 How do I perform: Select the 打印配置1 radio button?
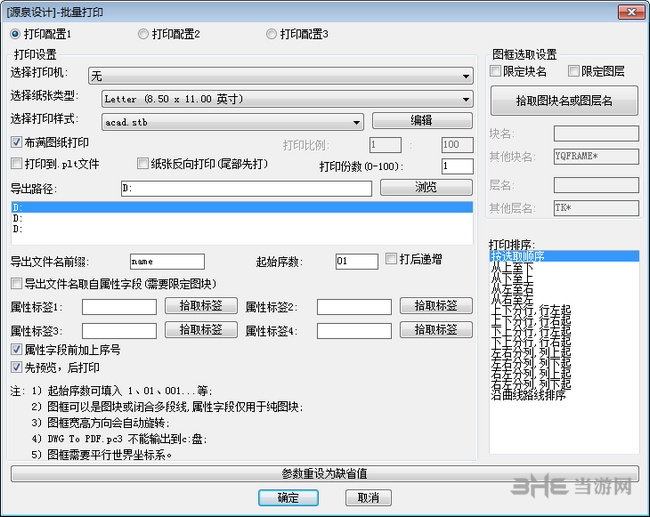tap(15, 34)
